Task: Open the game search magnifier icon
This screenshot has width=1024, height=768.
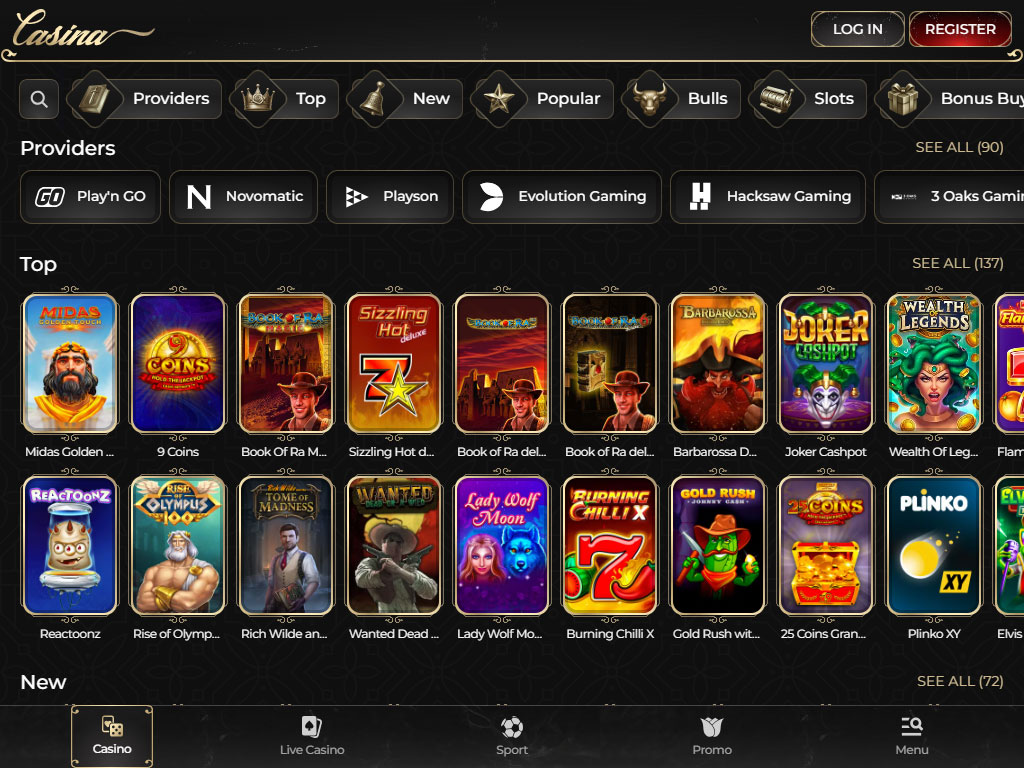Action: pos(39,99)
